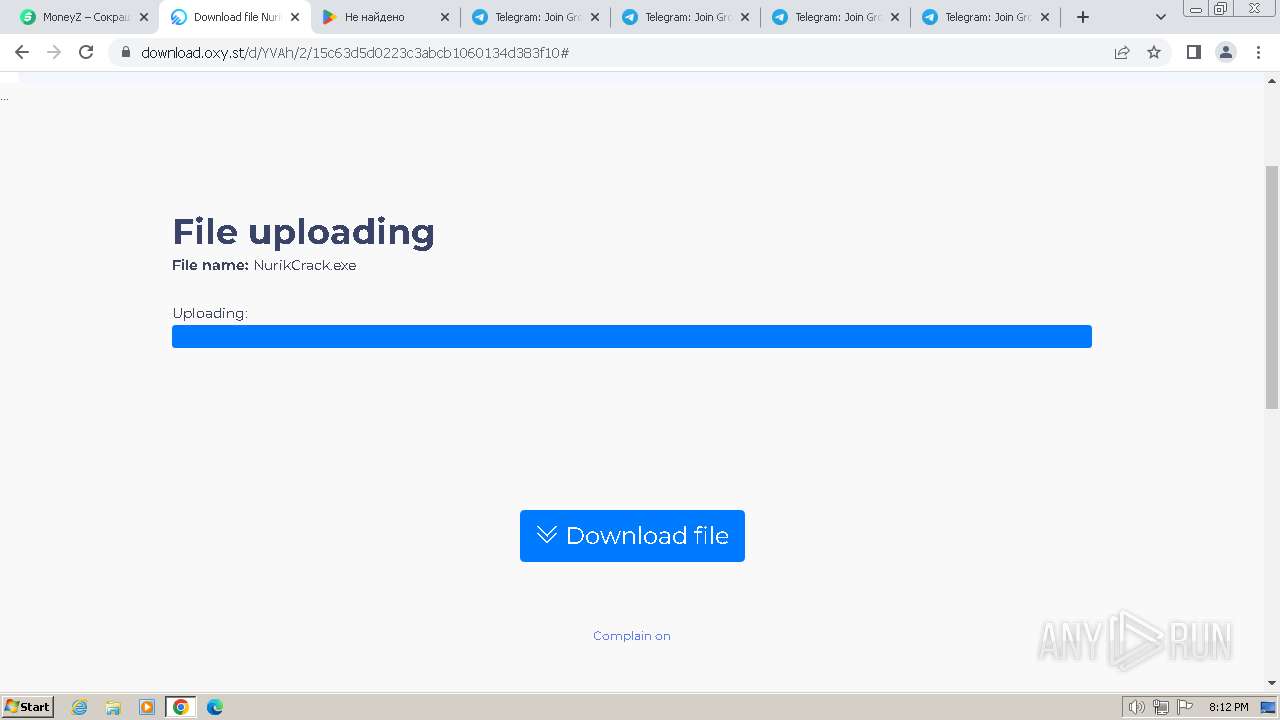The height and width of the screenshot is (720, 1280).
Task: Select the first Telegram: Join Group tab
Action: click(535, 17)
